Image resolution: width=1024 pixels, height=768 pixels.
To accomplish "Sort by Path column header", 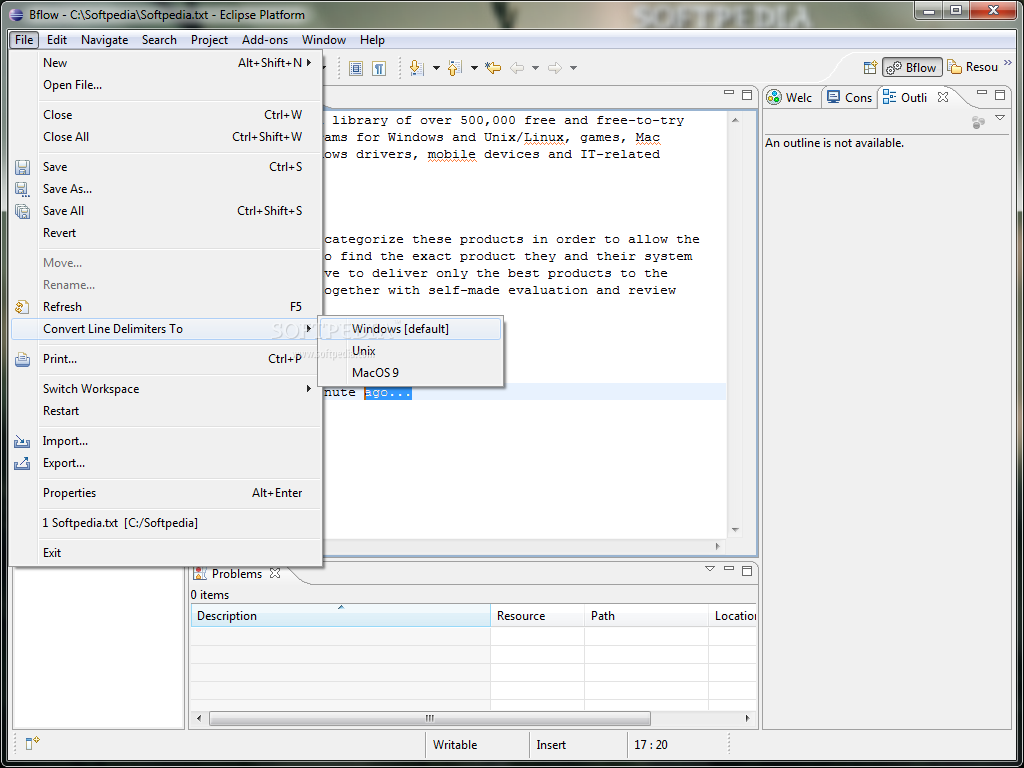I will point(646,615).
